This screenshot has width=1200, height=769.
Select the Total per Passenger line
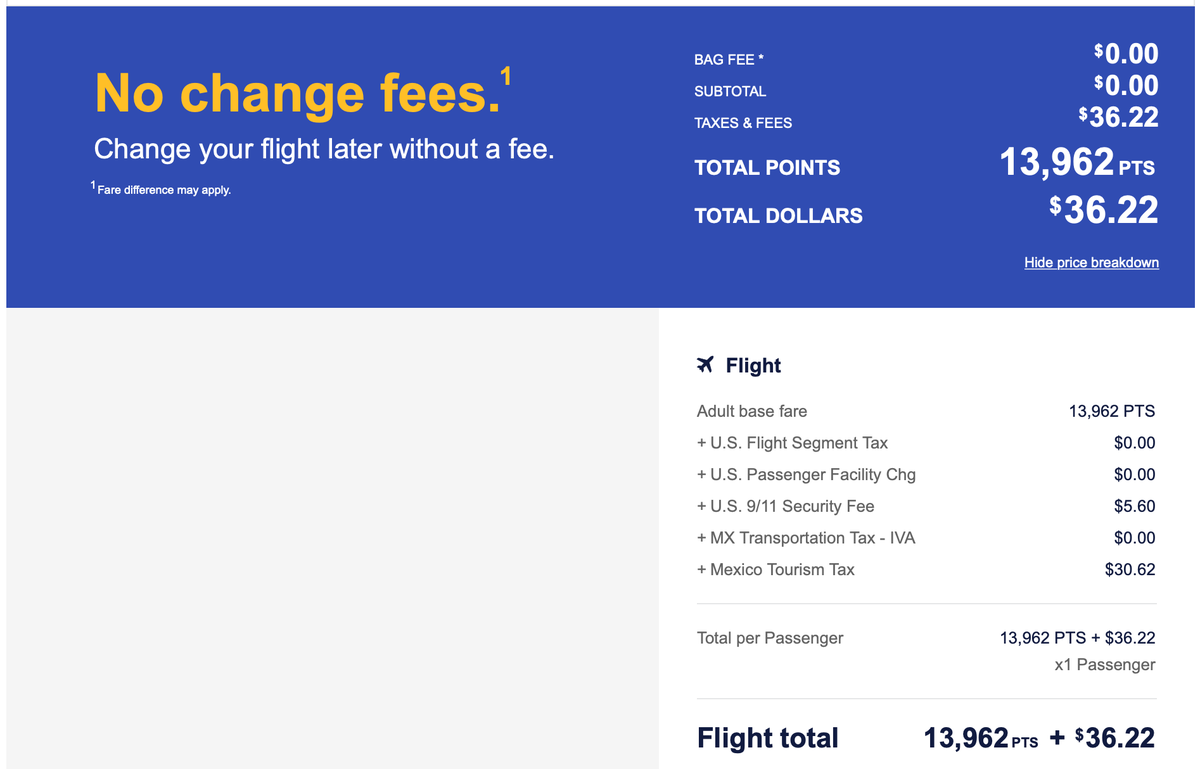point(769,637)
